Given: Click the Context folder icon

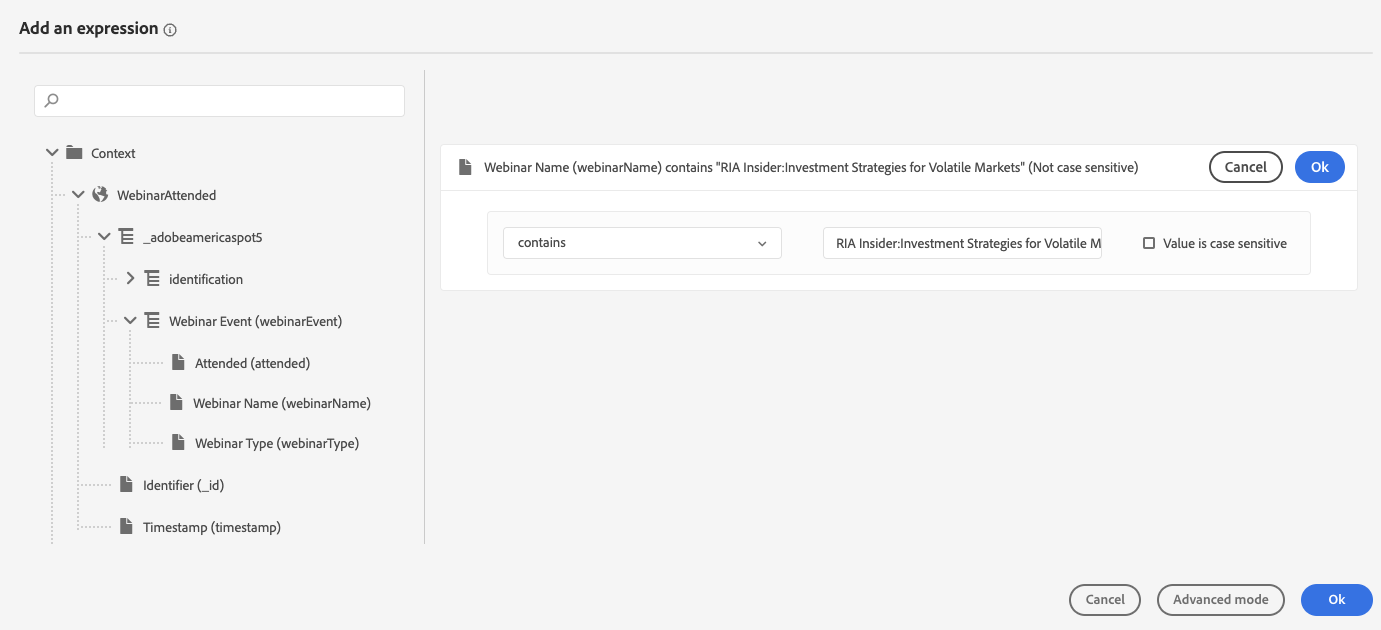Looking at the screenshot, I should tap(74, 153).
